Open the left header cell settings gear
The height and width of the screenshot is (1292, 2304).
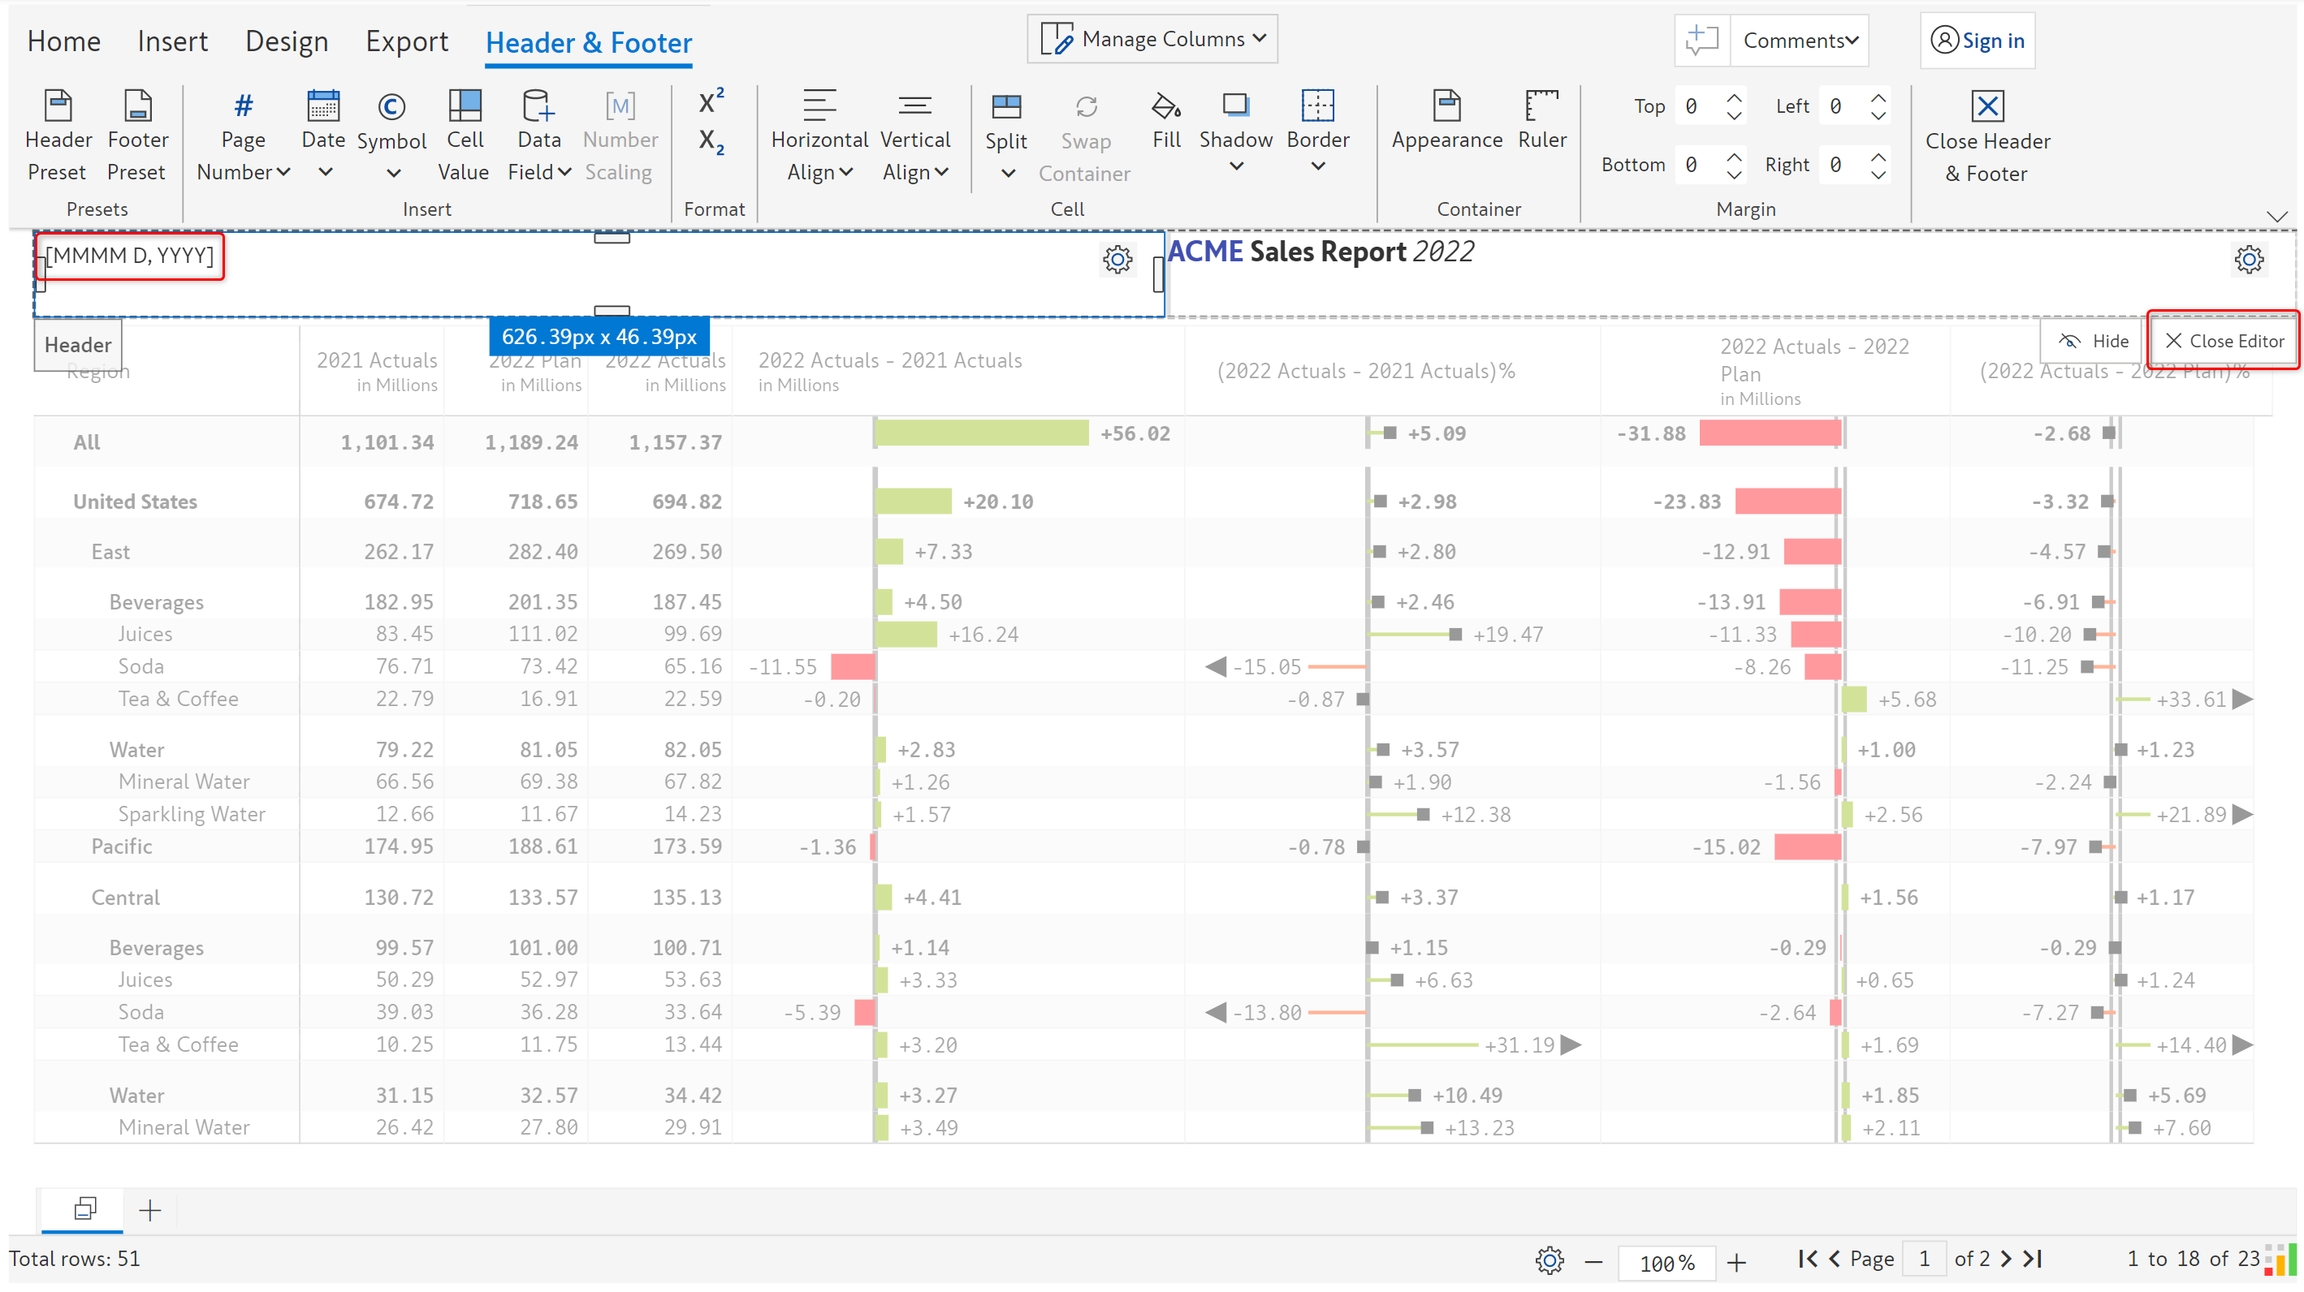point(1117,260)
